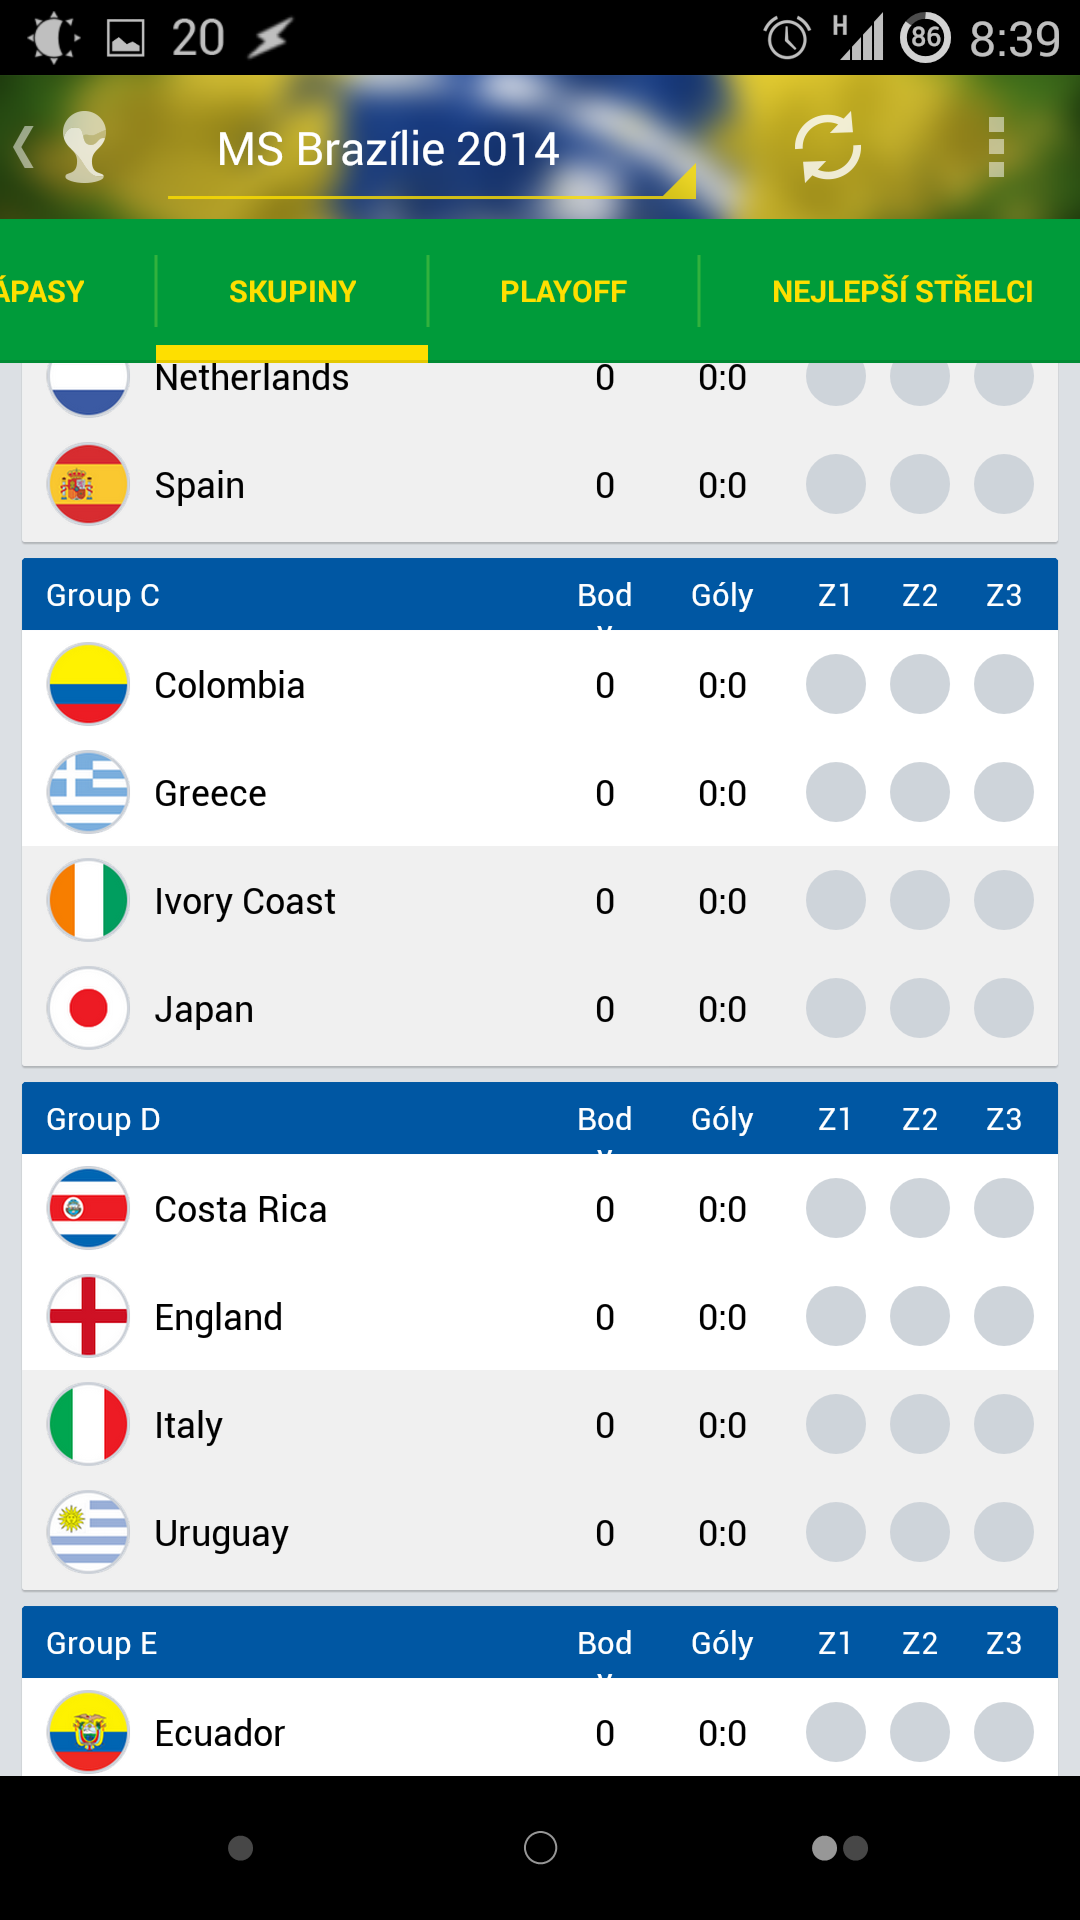Viewport: 1080px width, 1920px height.
Task: Tap Colombia's Z1 match indicator circle
Action: click(x=836, y=685)
